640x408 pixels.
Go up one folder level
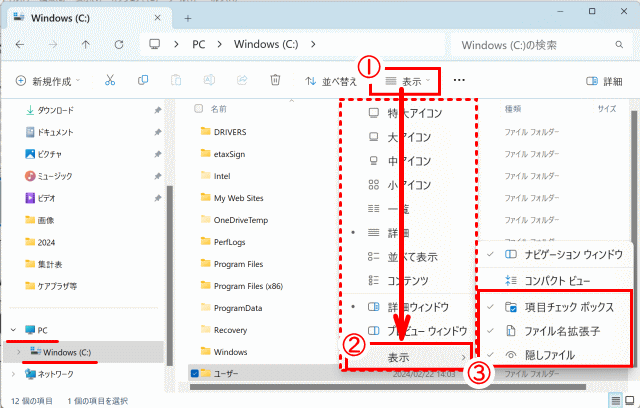85,44
